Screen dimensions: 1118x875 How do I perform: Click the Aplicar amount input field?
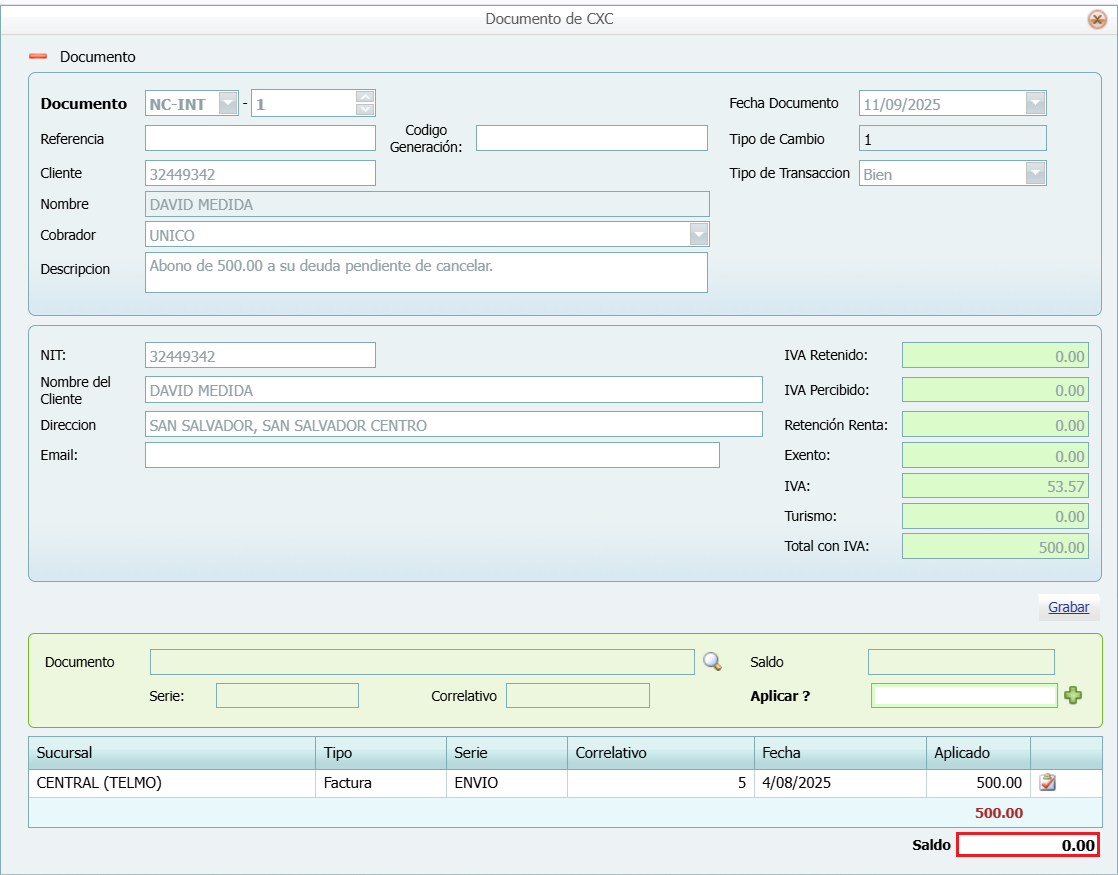click(x=963, y=695)
